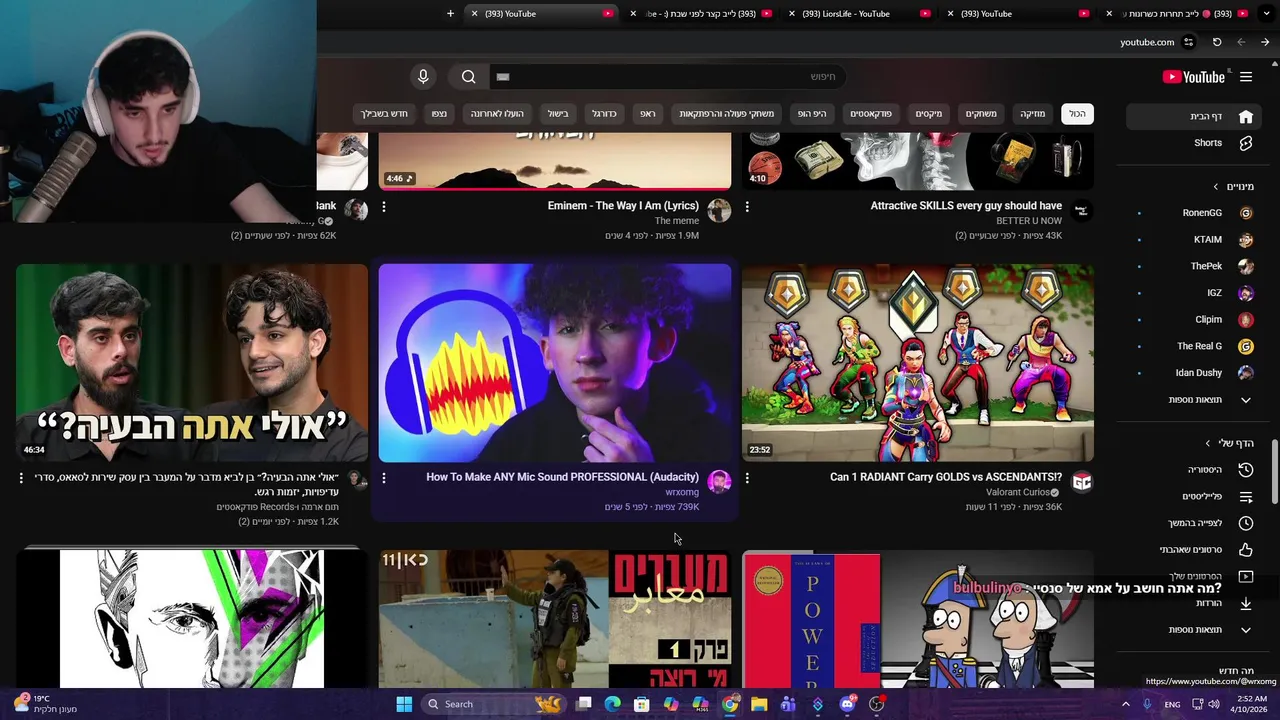Select the פודקאסטים filter chip
The width and height of the screenshot is (1280, 720).
(x=871, y=114)
